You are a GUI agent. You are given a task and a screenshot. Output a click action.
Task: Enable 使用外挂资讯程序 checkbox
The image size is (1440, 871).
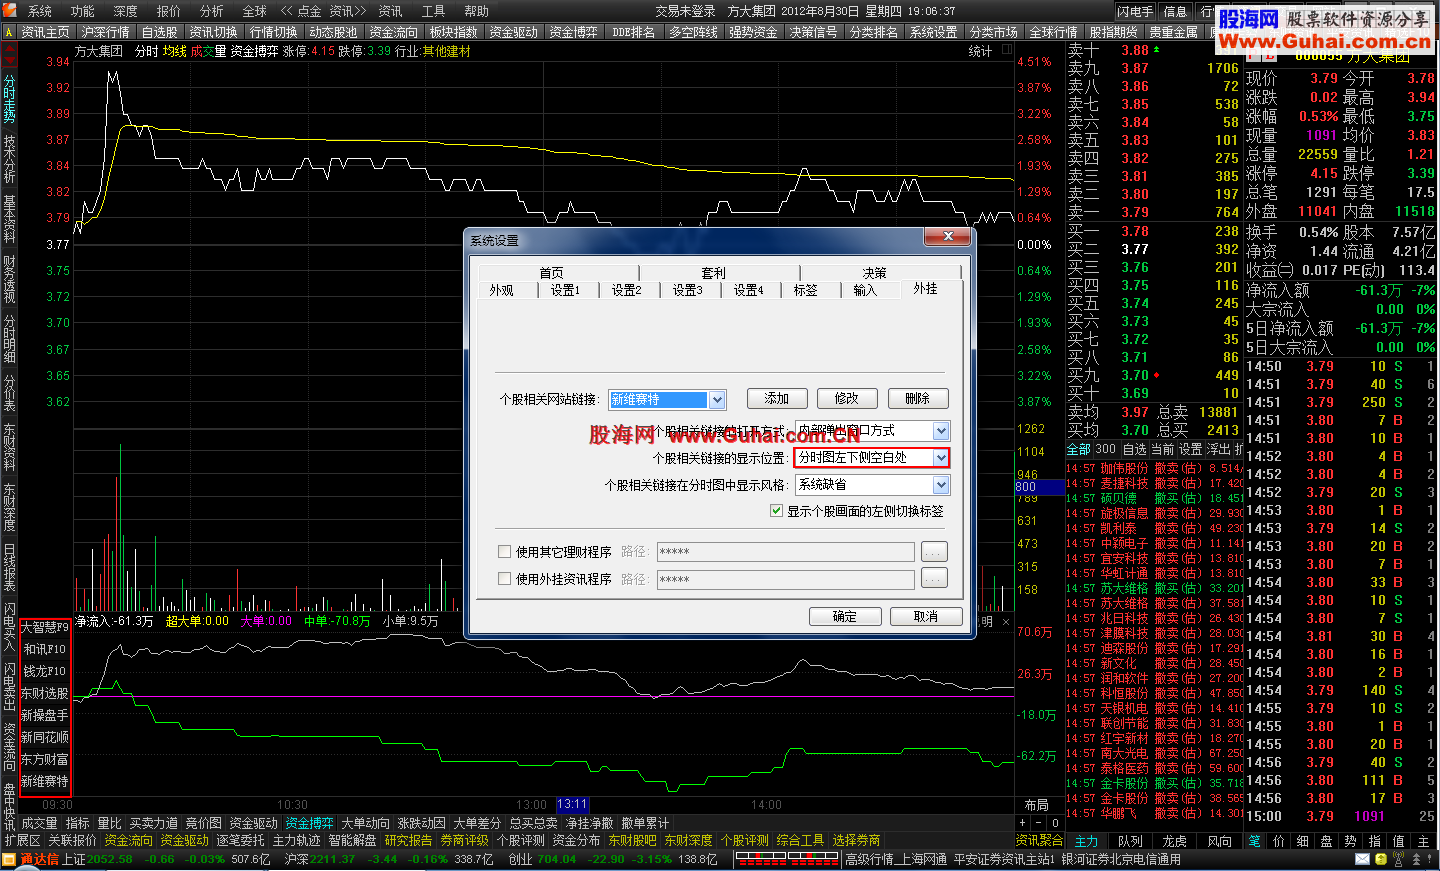505,578
